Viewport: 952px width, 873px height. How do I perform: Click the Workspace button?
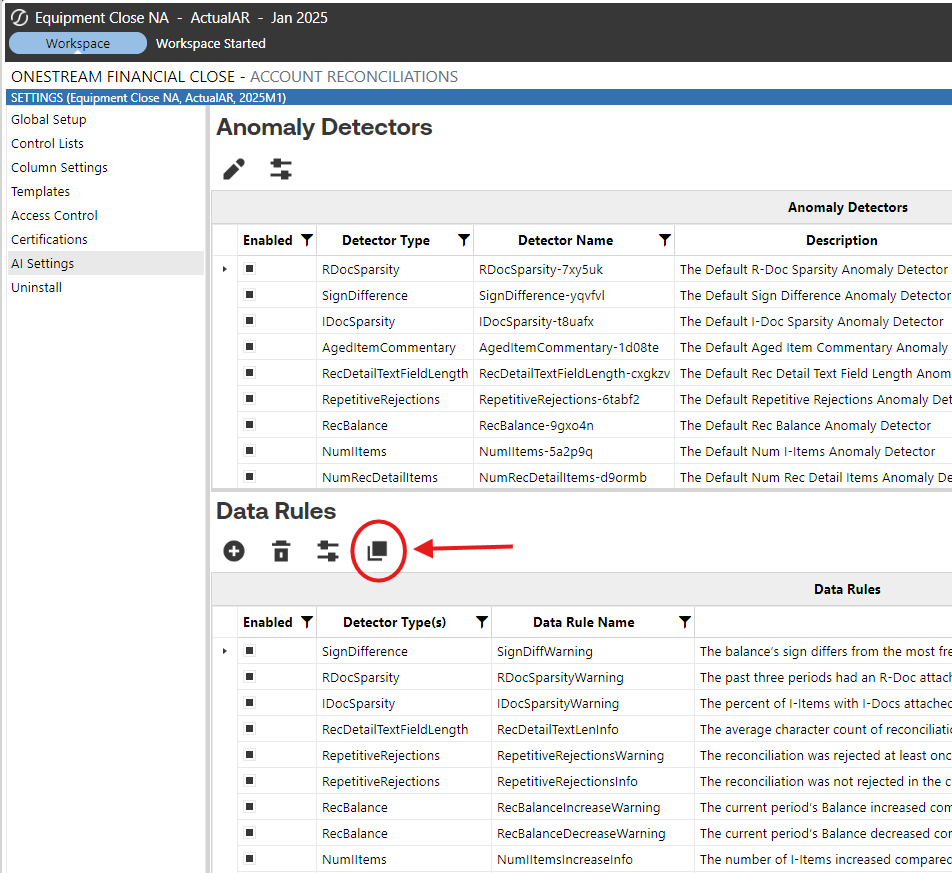(x=78, y=43)
